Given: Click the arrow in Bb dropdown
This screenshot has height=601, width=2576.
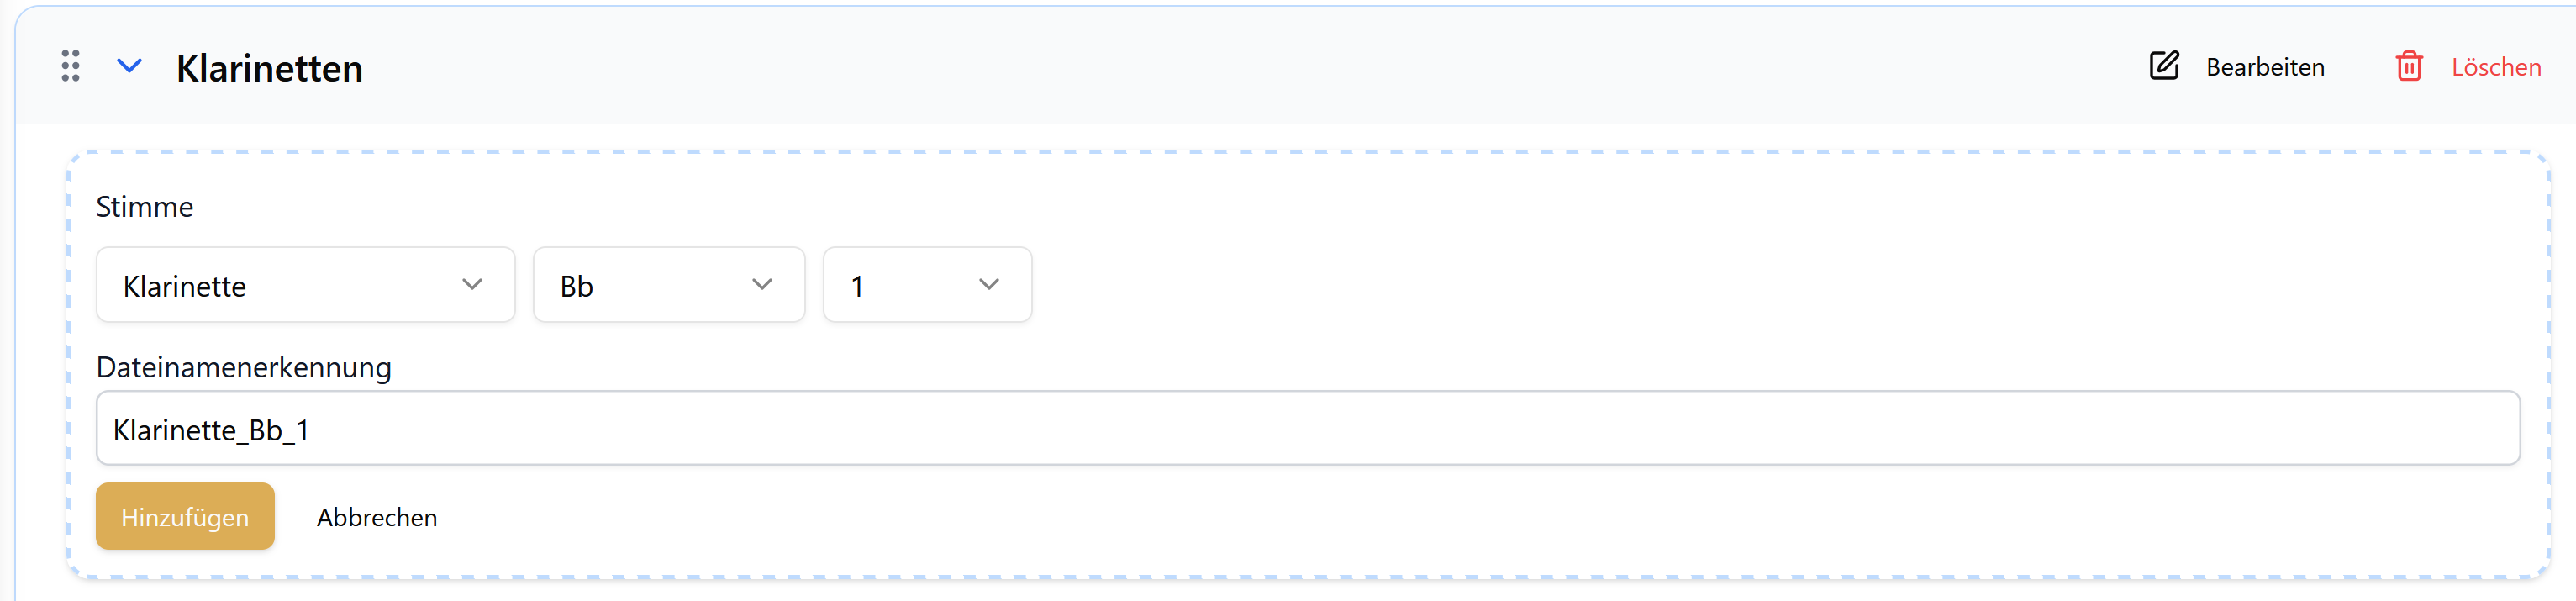Looking at the screenshot, I should (762, 285).
